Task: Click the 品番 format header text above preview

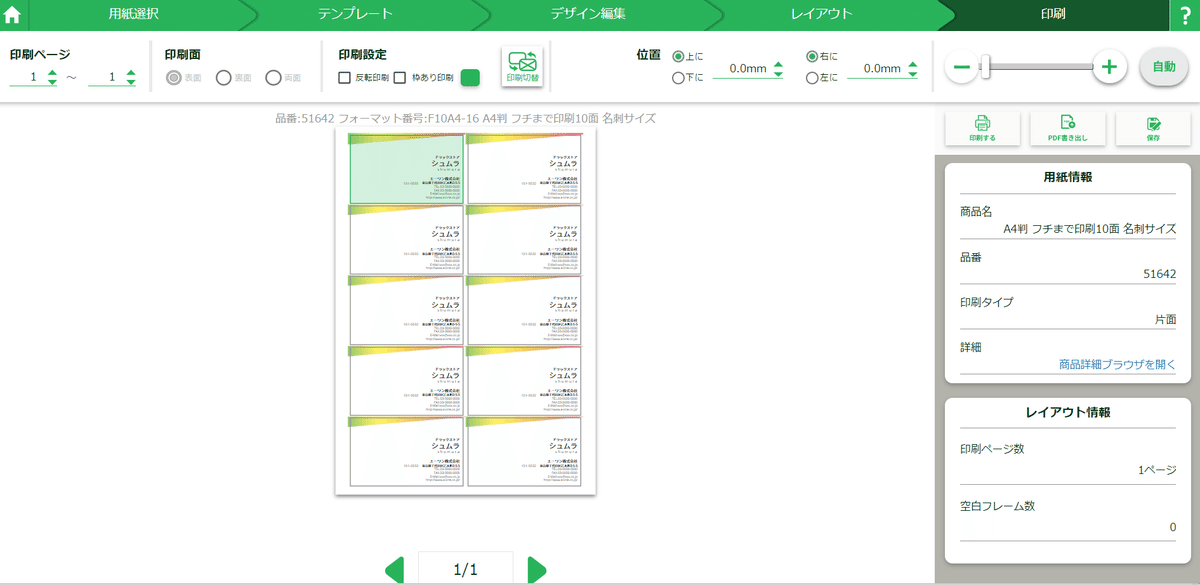Action: tap(466, 118)
